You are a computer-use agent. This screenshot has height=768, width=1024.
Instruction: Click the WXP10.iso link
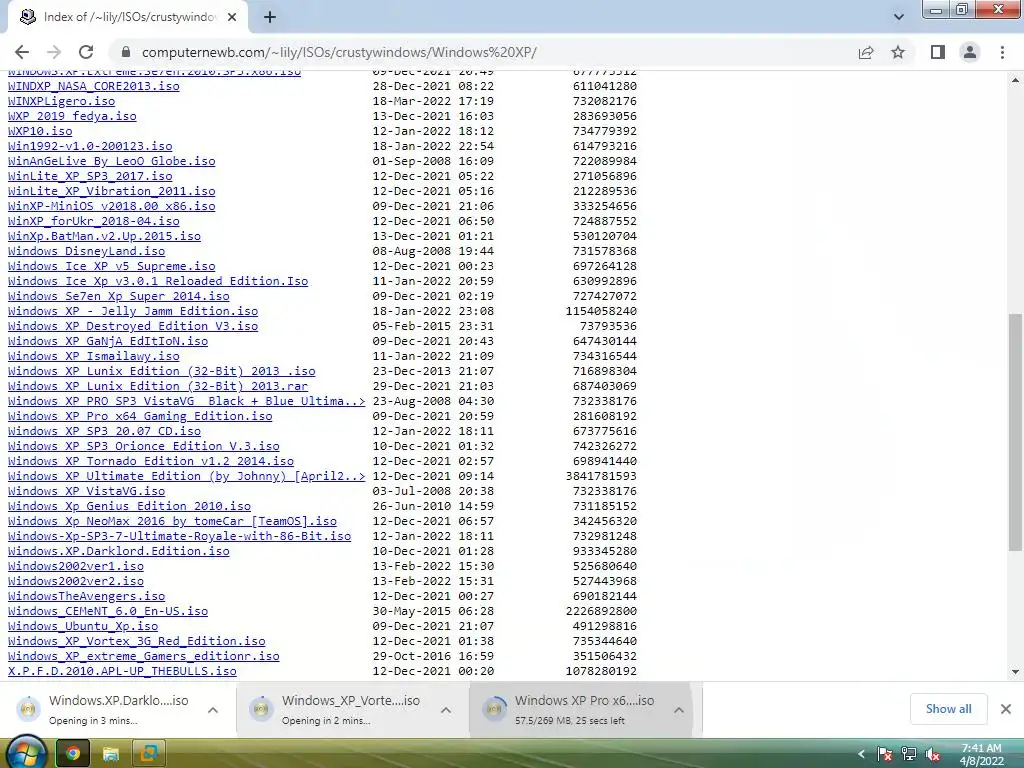40,131
